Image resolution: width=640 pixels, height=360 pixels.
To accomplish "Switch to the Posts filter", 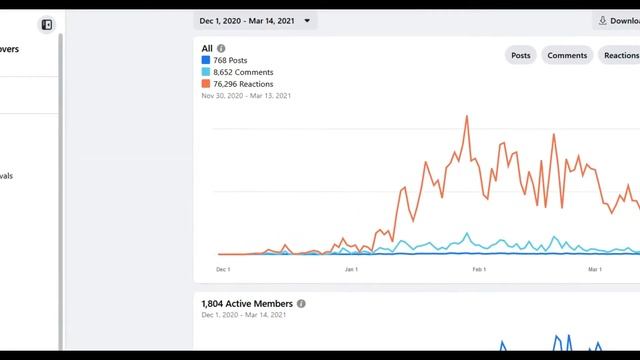I will 521,55.
